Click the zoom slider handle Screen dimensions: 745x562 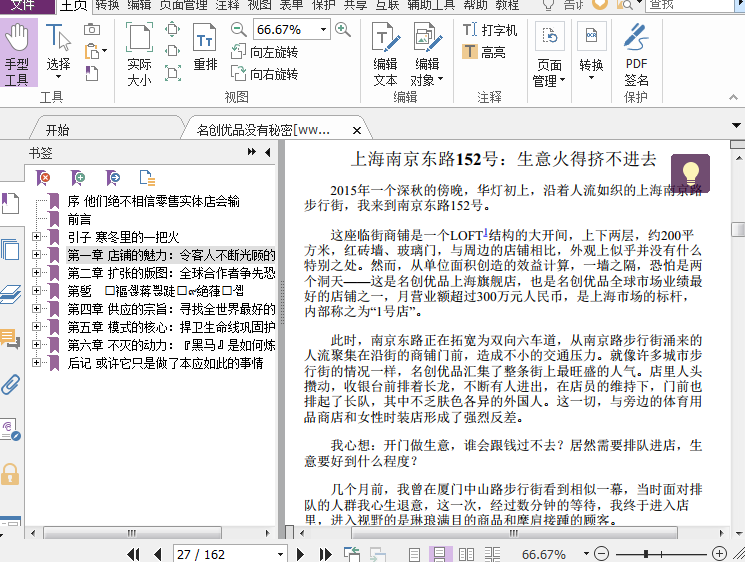point(646,554)
